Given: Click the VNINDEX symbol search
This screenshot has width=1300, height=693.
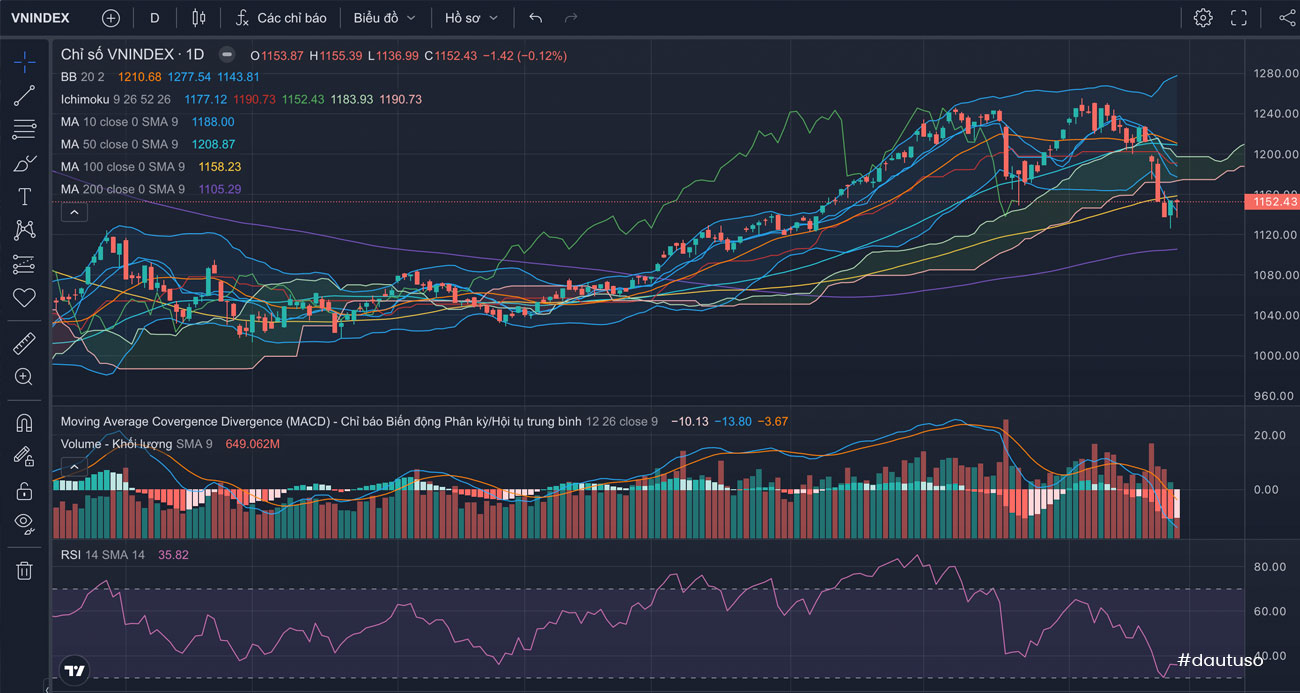Looking at the screenshot, I should coord(41,18).
